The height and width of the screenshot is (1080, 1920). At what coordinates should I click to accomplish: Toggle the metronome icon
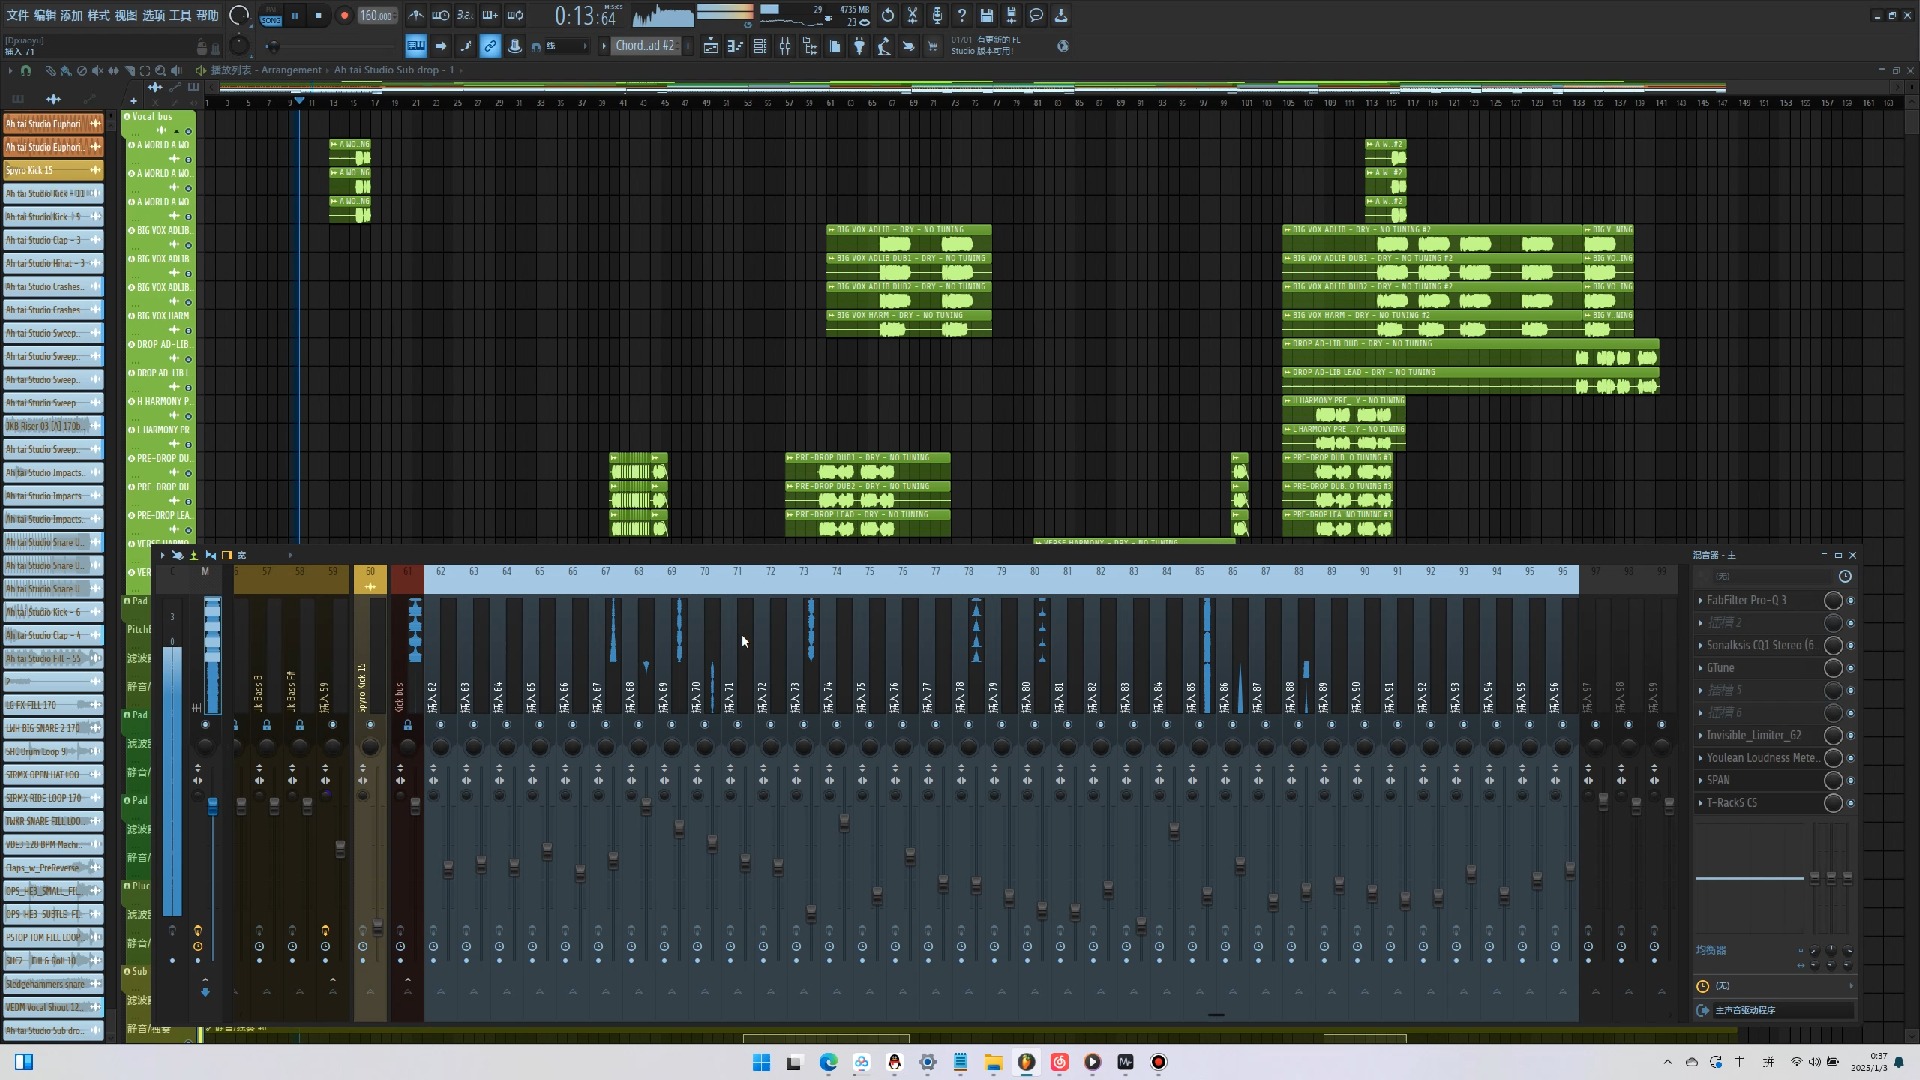click(x=415, y=15)
